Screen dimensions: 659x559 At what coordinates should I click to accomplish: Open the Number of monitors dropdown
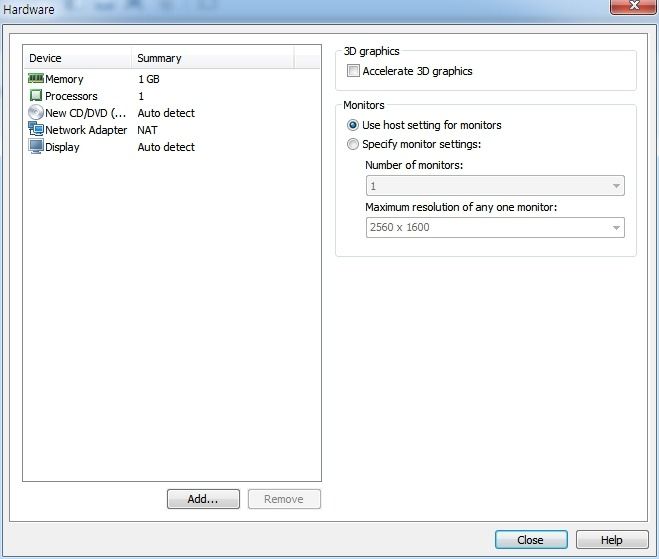pyautogui.click(x=495, y=186)
